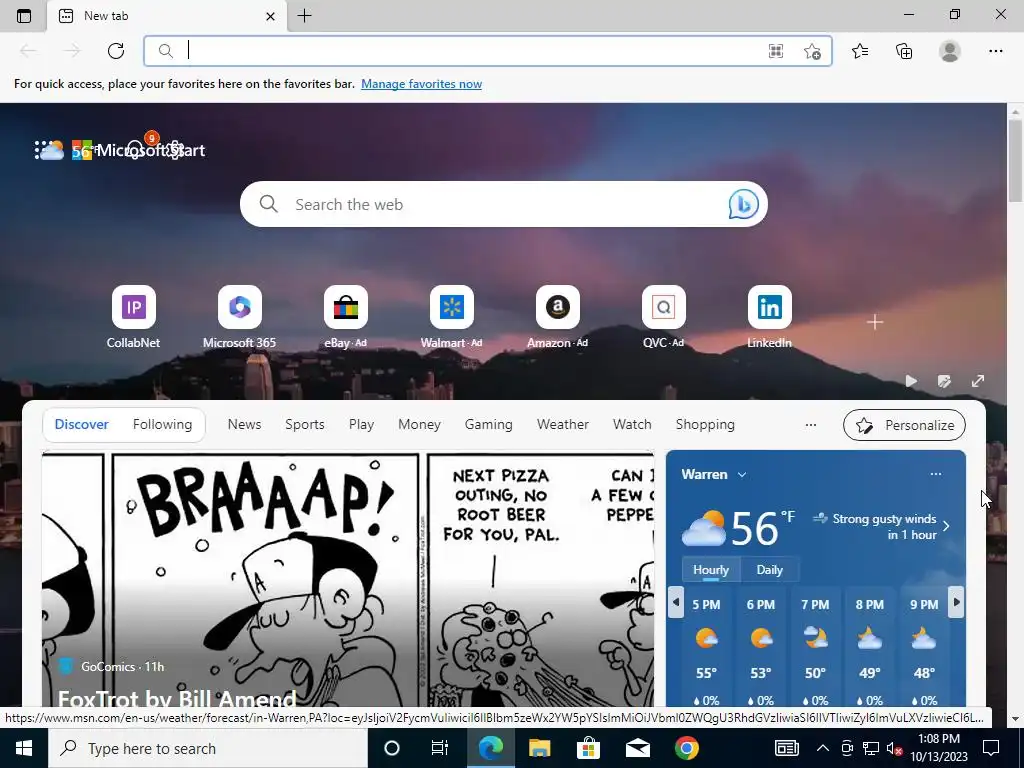Play the background video
Viewport: 1024px width, 768px height.
[911, 381]
